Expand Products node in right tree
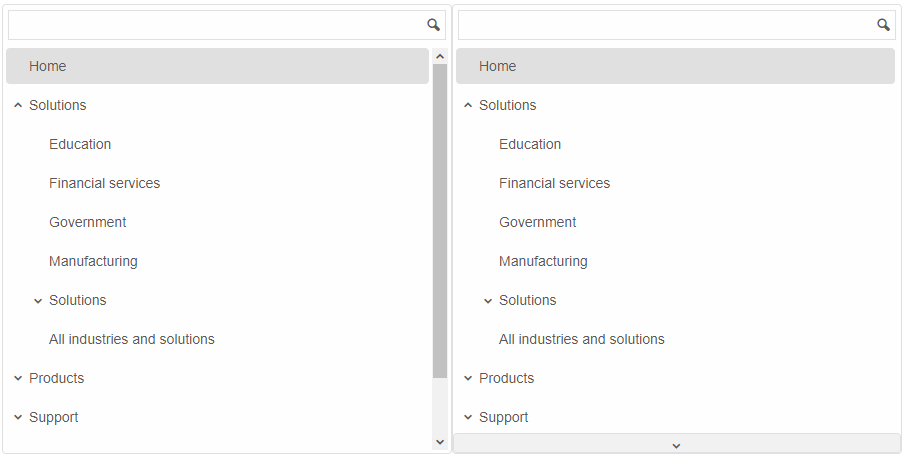Viewport: 909px width, 463px height. pyautogui.click(x=468, y=378)
